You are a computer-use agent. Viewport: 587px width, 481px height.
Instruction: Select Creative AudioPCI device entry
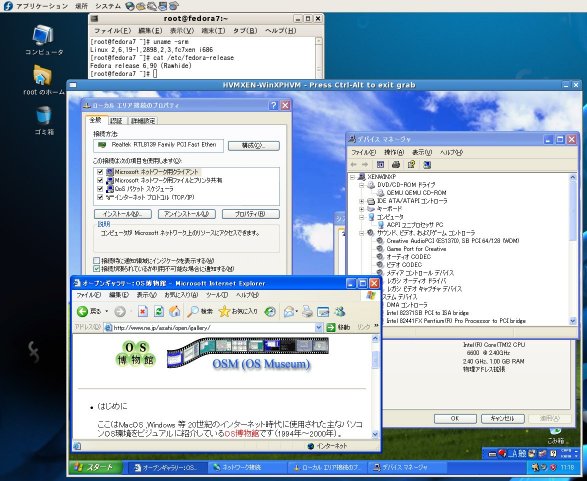click(453, 241)
